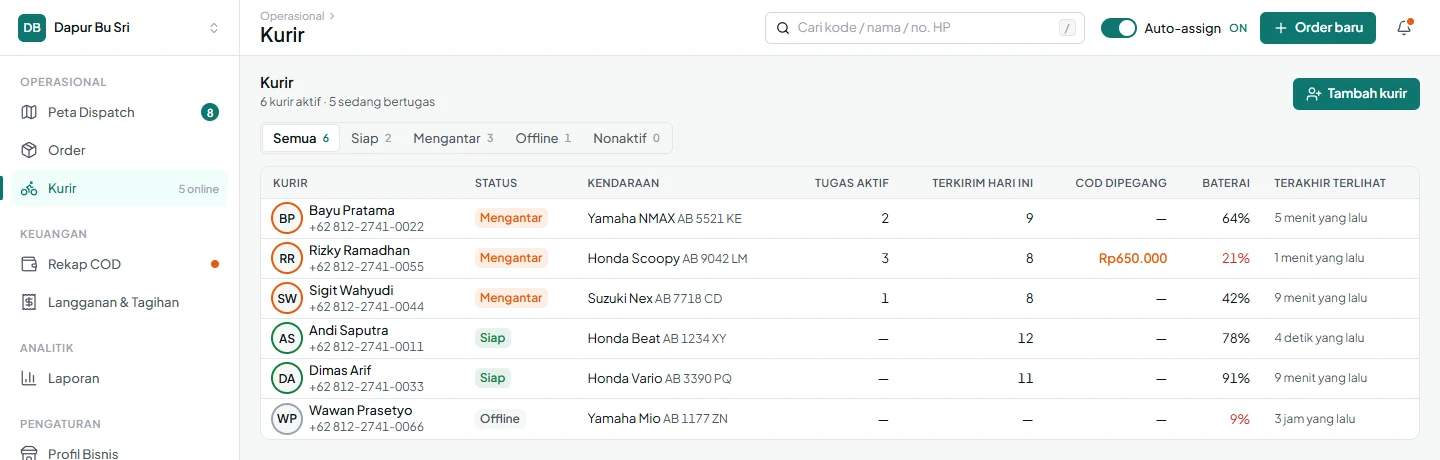The height and width of the screenshot is (460, 1440).
Task: Sort by the Tugas Aktif header
Action: (852, 183)
